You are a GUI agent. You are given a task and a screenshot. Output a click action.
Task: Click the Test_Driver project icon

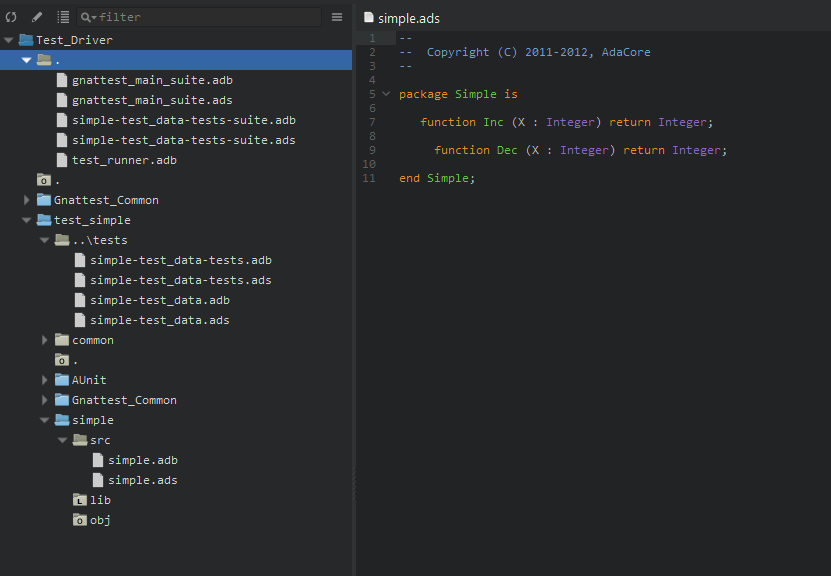(x=26, y=40)
